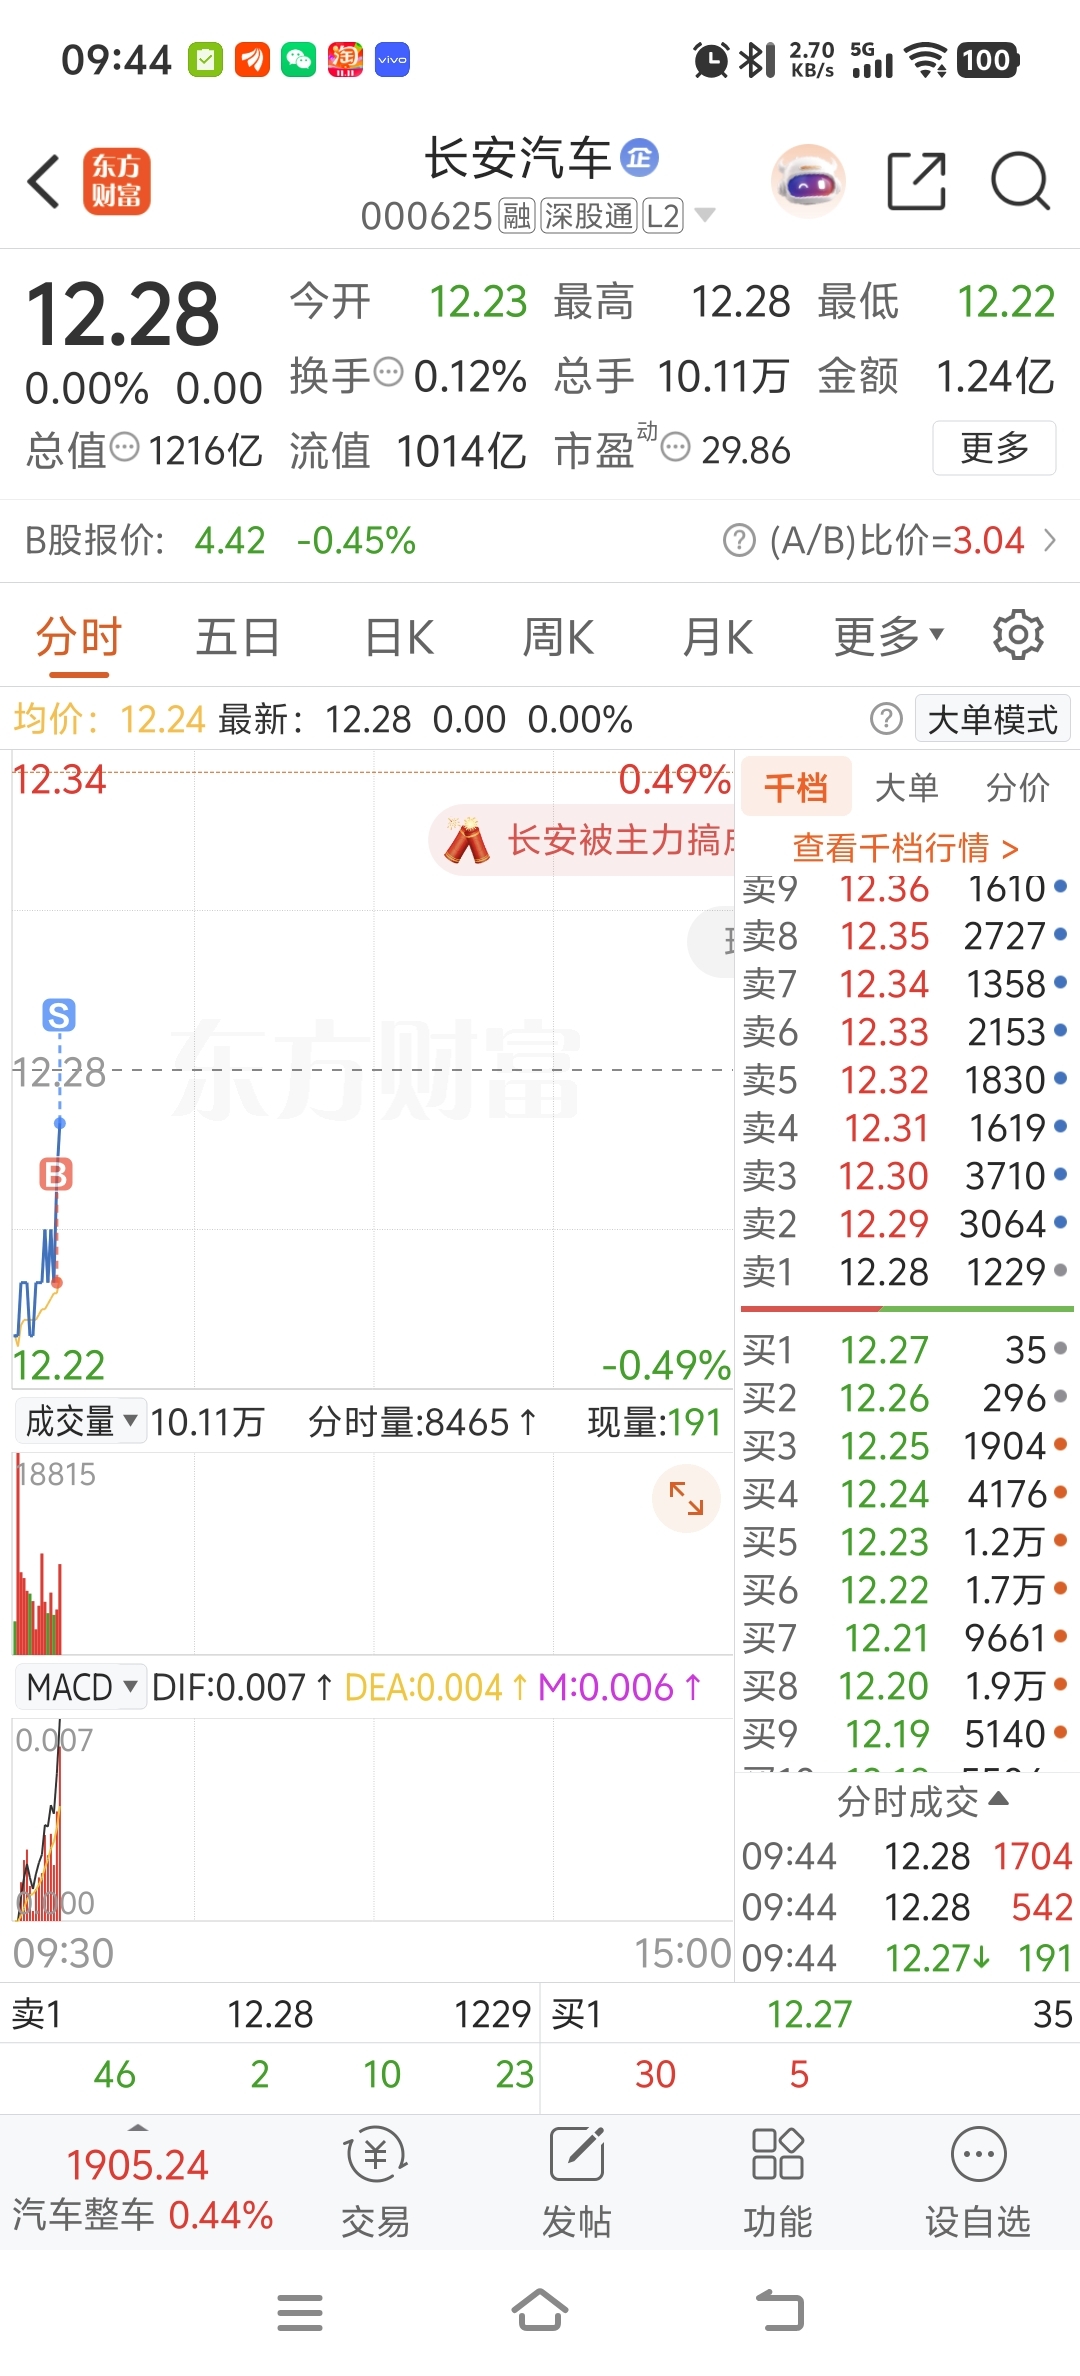
Task: Tap the share icon in the header
Action: (916, 182)
